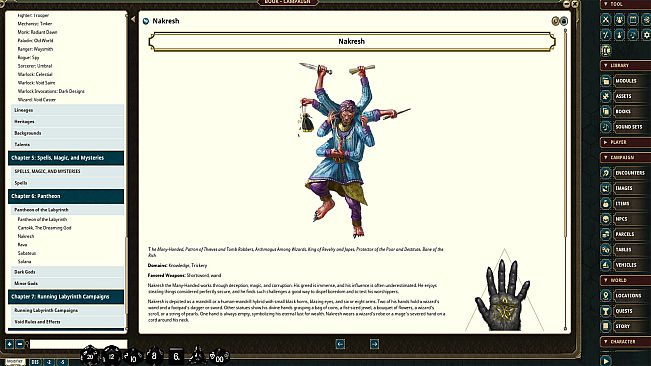The width and height of the screenshot is (651, 366).
Task: Expand Chapter 5: Spells, Magic, and Mysteries
Action: point(66,158)
